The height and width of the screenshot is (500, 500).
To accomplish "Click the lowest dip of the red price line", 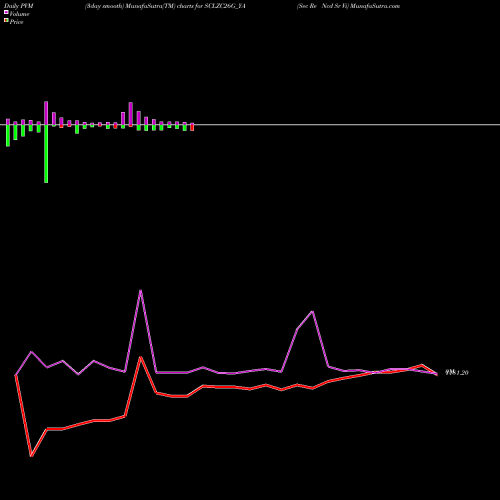I will tap(31, 455).
